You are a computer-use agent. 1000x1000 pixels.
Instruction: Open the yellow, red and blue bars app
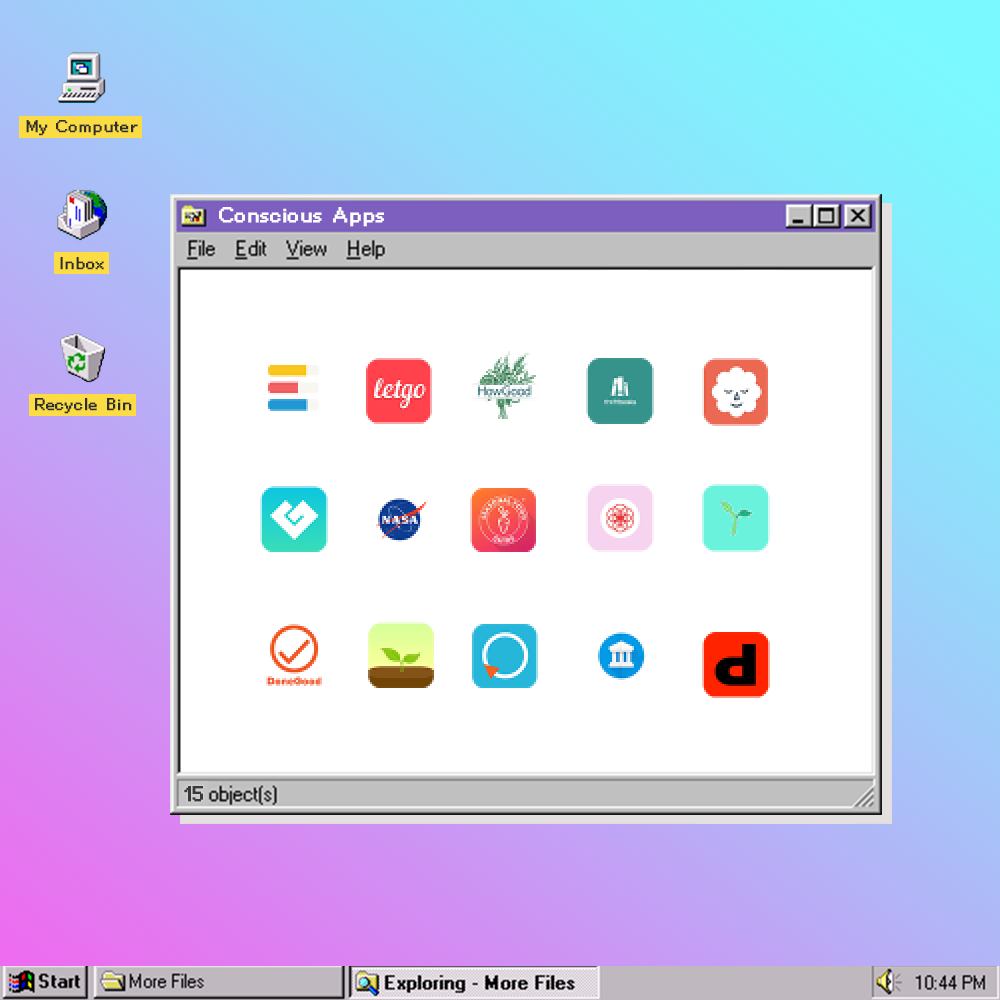click(292, 388)
